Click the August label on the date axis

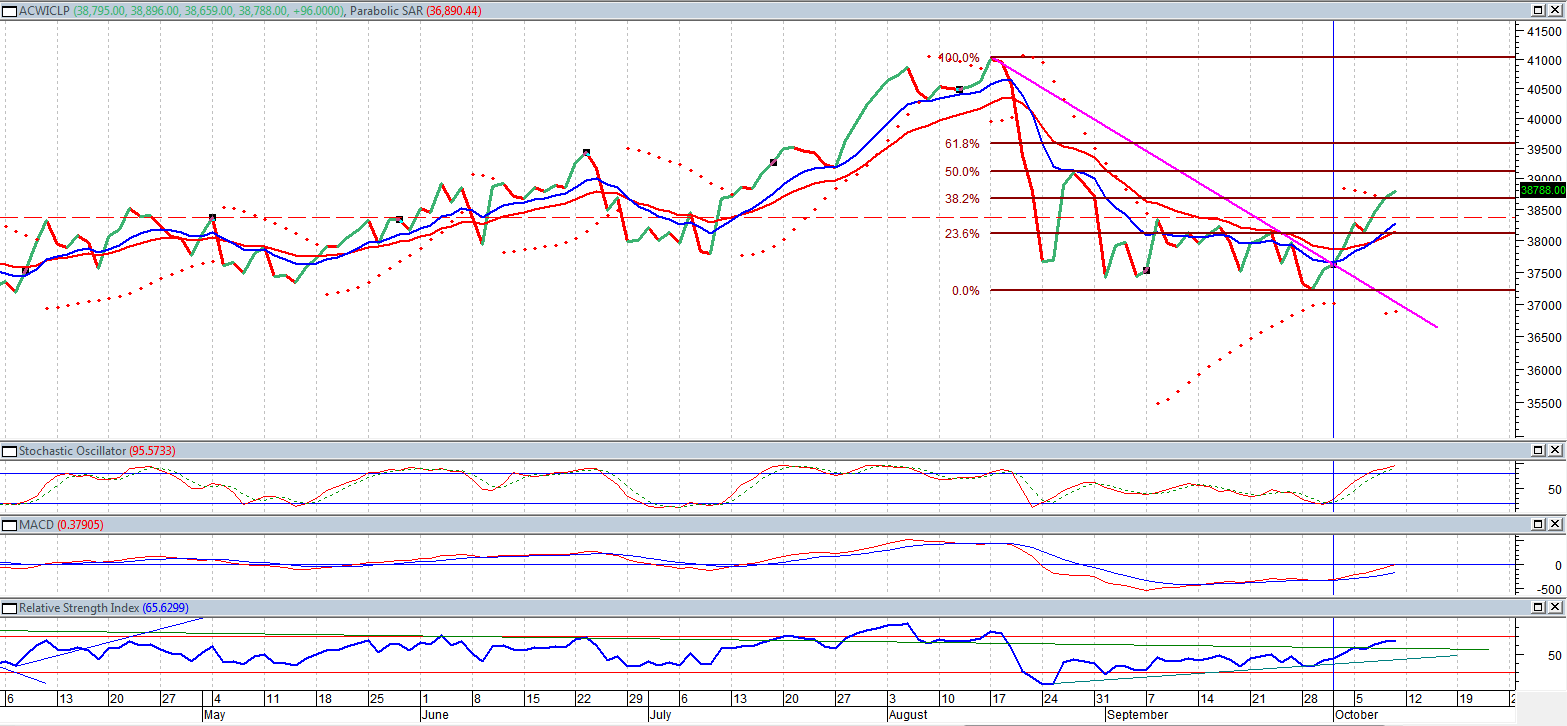click(x=908, y=715)
